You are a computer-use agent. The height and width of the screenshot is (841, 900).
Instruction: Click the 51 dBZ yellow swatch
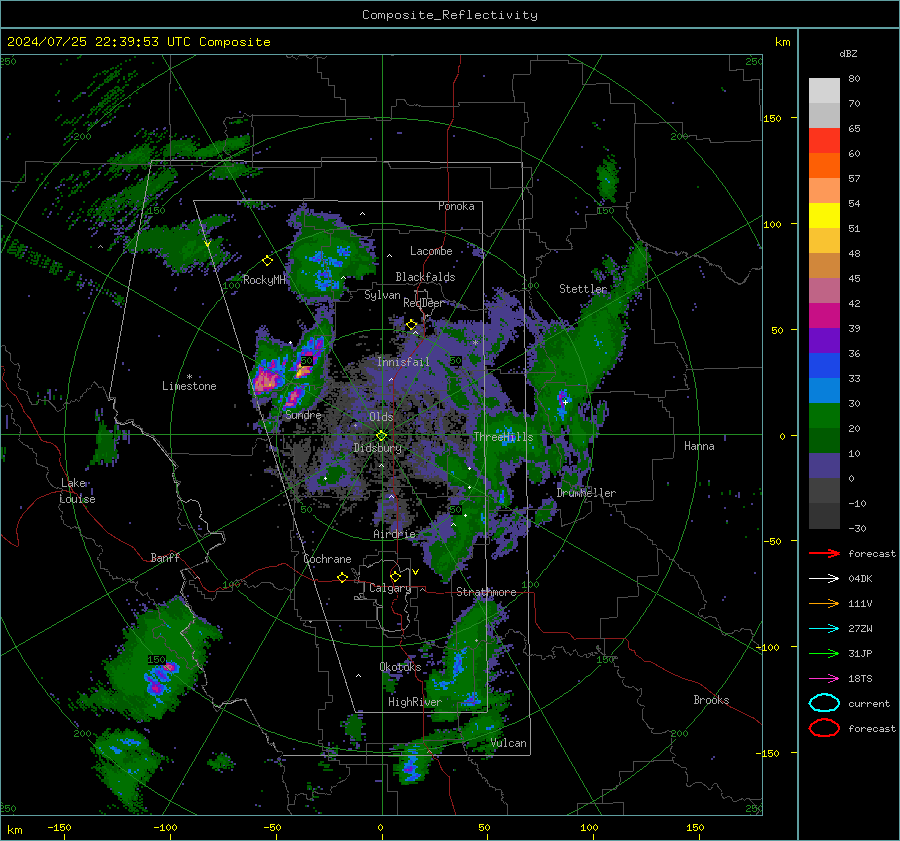(824, 216)
